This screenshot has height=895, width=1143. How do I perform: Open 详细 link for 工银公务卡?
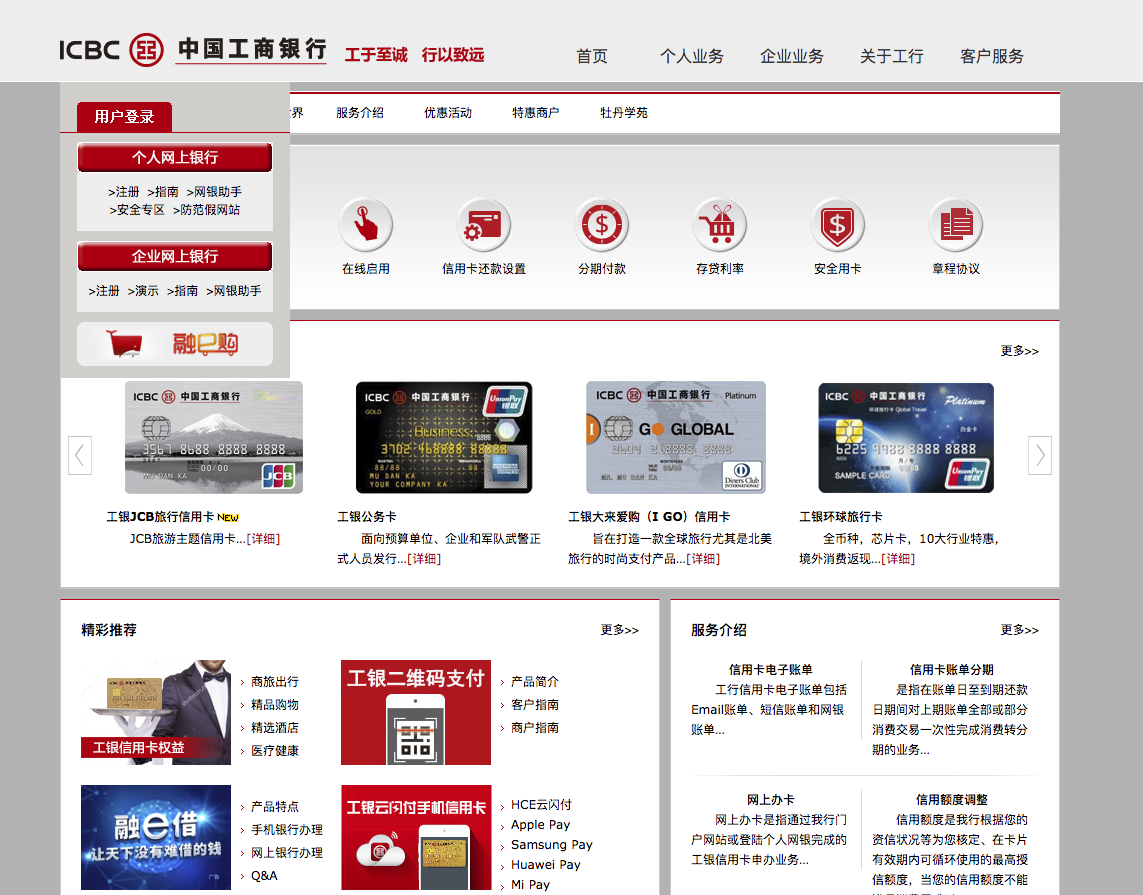(x=424, y=558)
